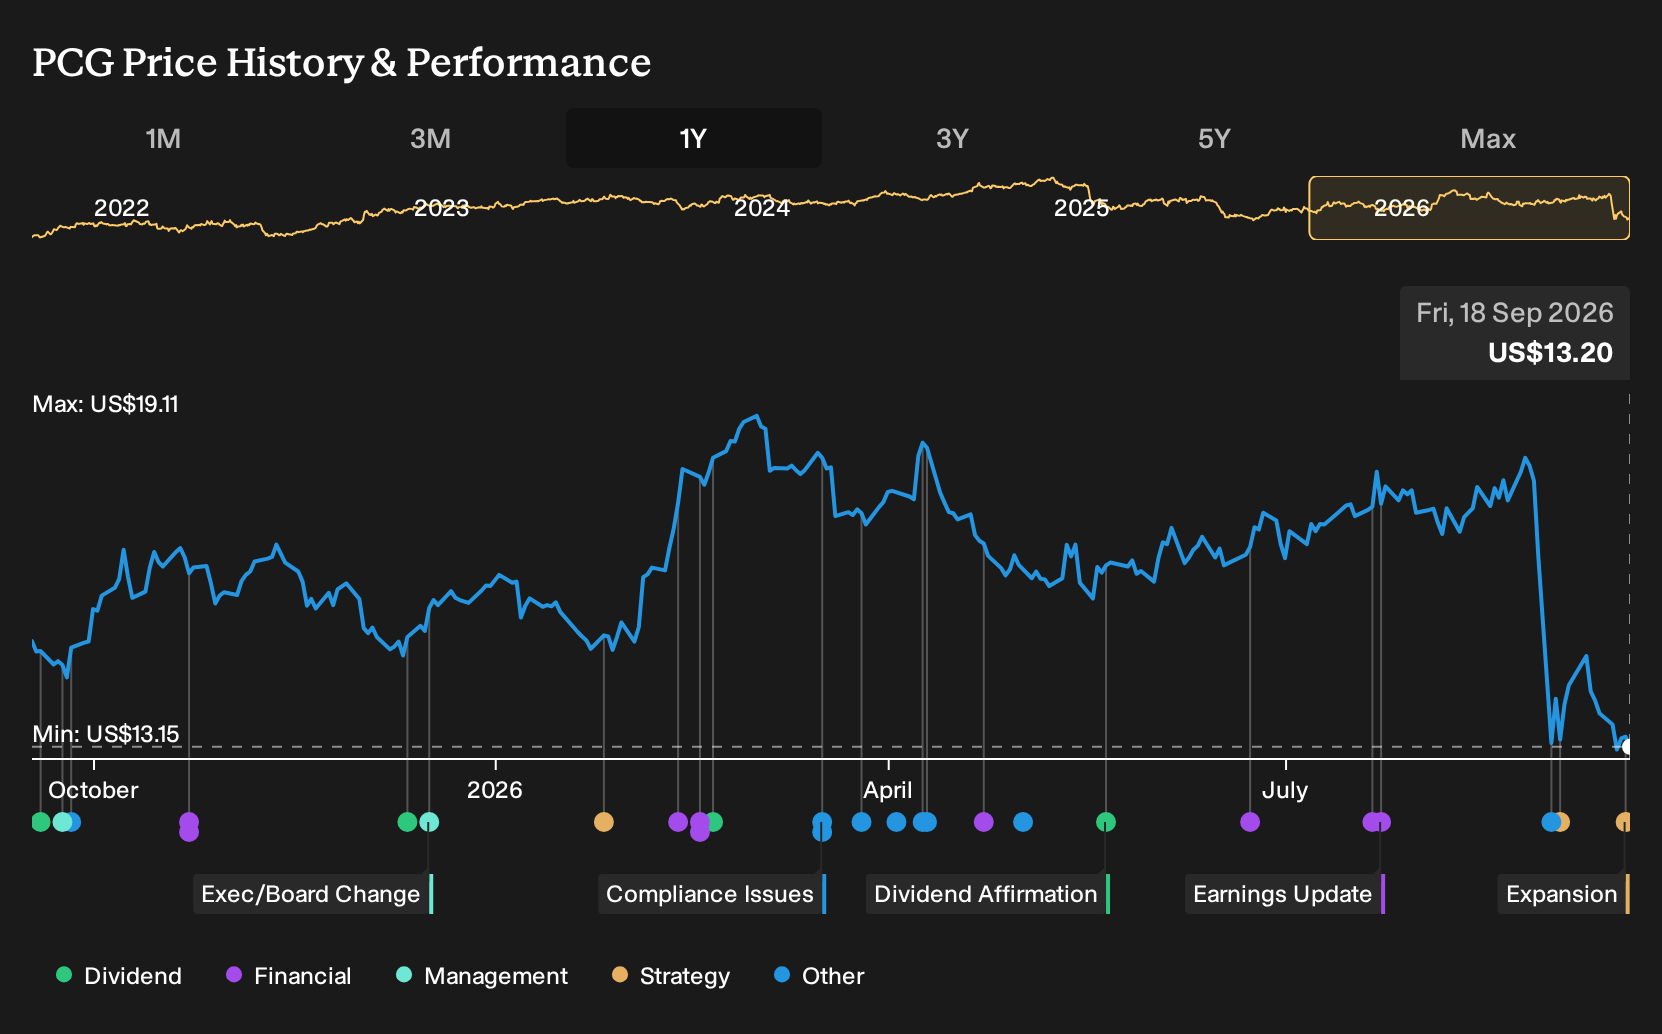Open the Earnings Update event label
This screenshot has height=1034, width=1662.
click(1284, 894)
